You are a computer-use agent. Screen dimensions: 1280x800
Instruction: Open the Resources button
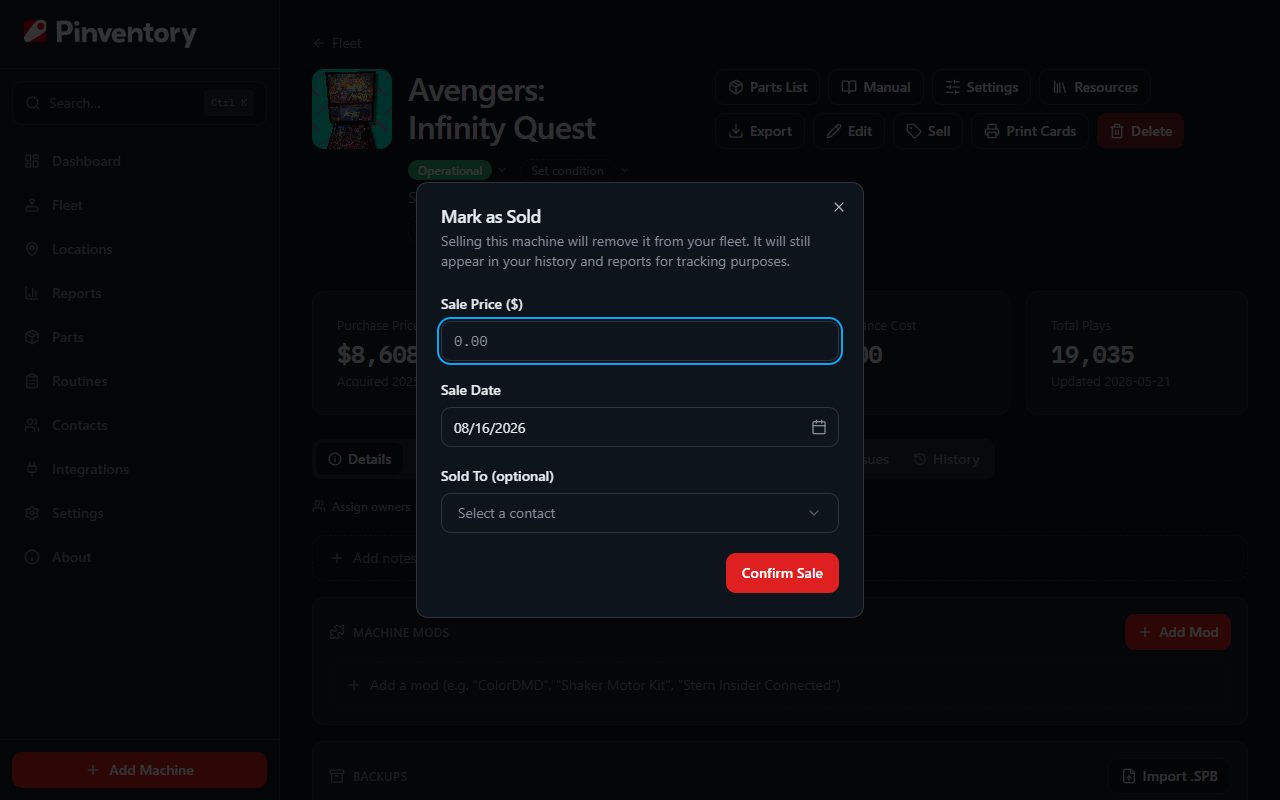[1094, 87]
